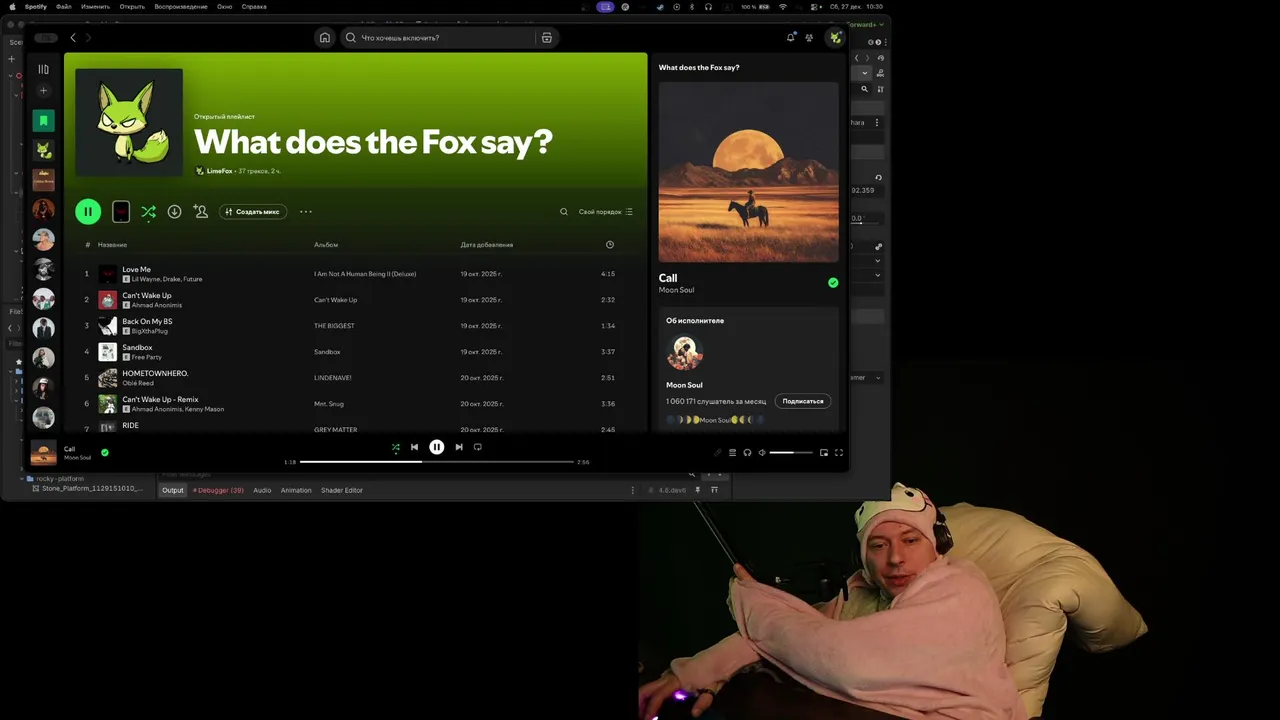Go back with Spotify left arrow
The image size is (1280, 720).
(73, 38)
